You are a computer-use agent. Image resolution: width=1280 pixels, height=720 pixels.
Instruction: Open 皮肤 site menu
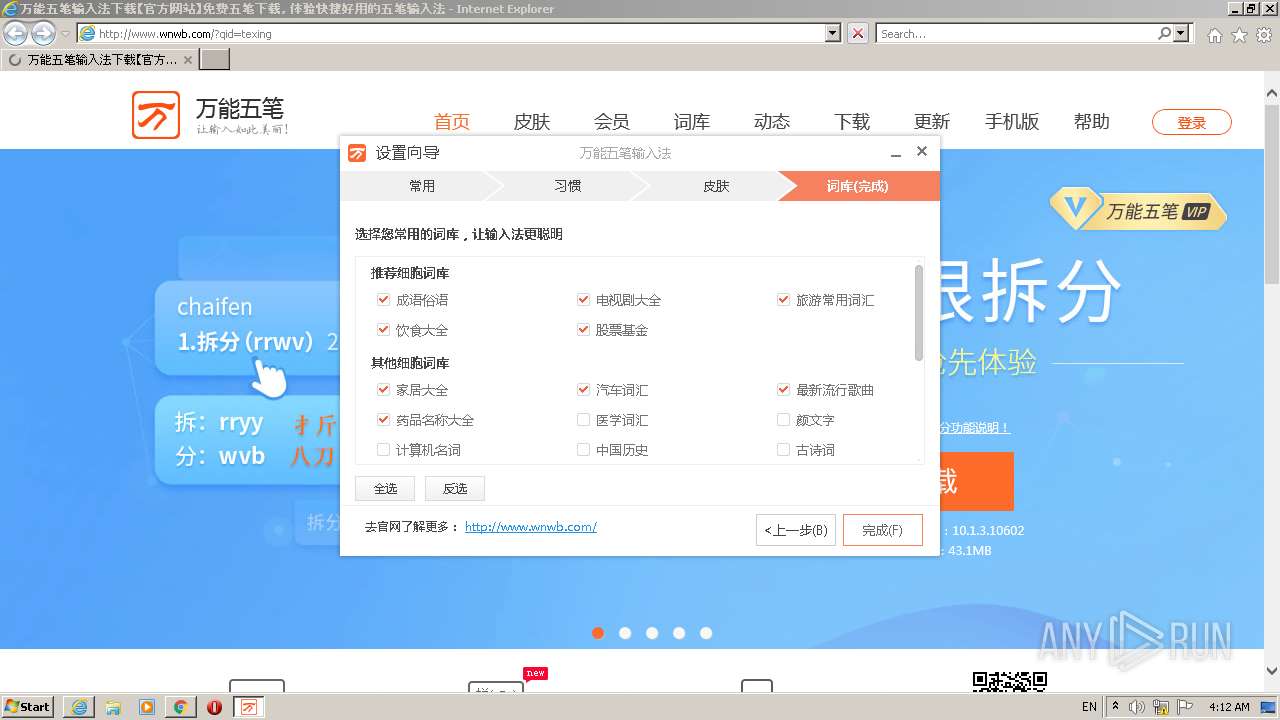532,122
